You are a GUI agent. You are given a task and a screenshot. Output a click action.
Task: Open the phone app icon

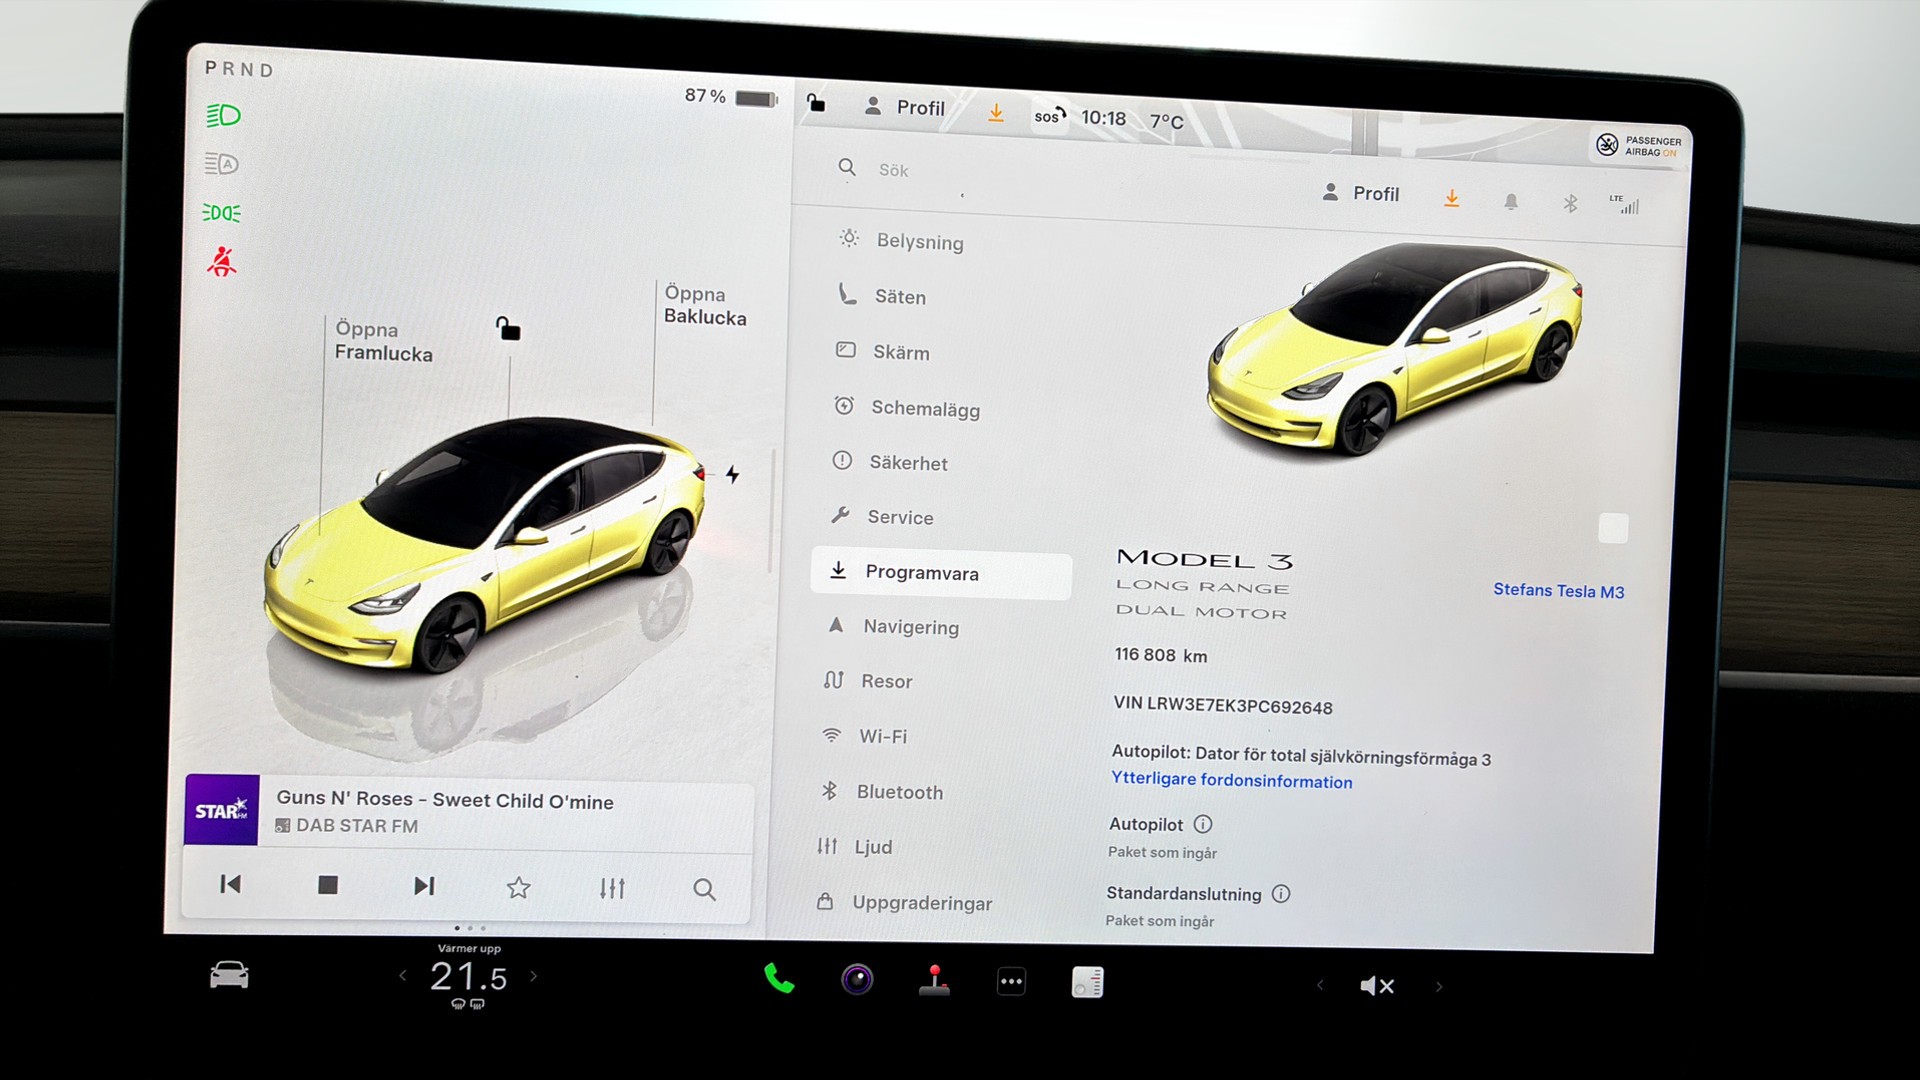coord(779,979)
